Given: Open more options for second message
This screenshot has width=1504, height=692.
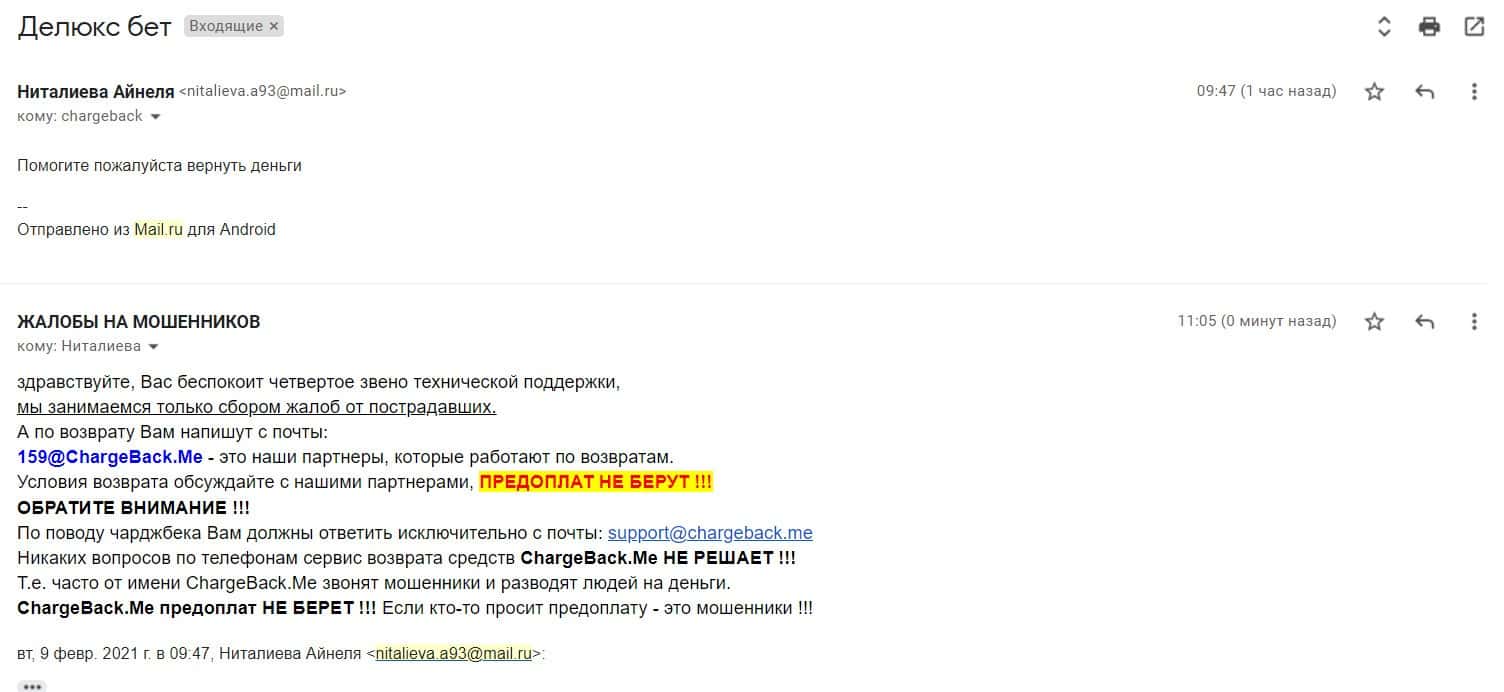Looking at the screenshot, I should [1474, 322].
